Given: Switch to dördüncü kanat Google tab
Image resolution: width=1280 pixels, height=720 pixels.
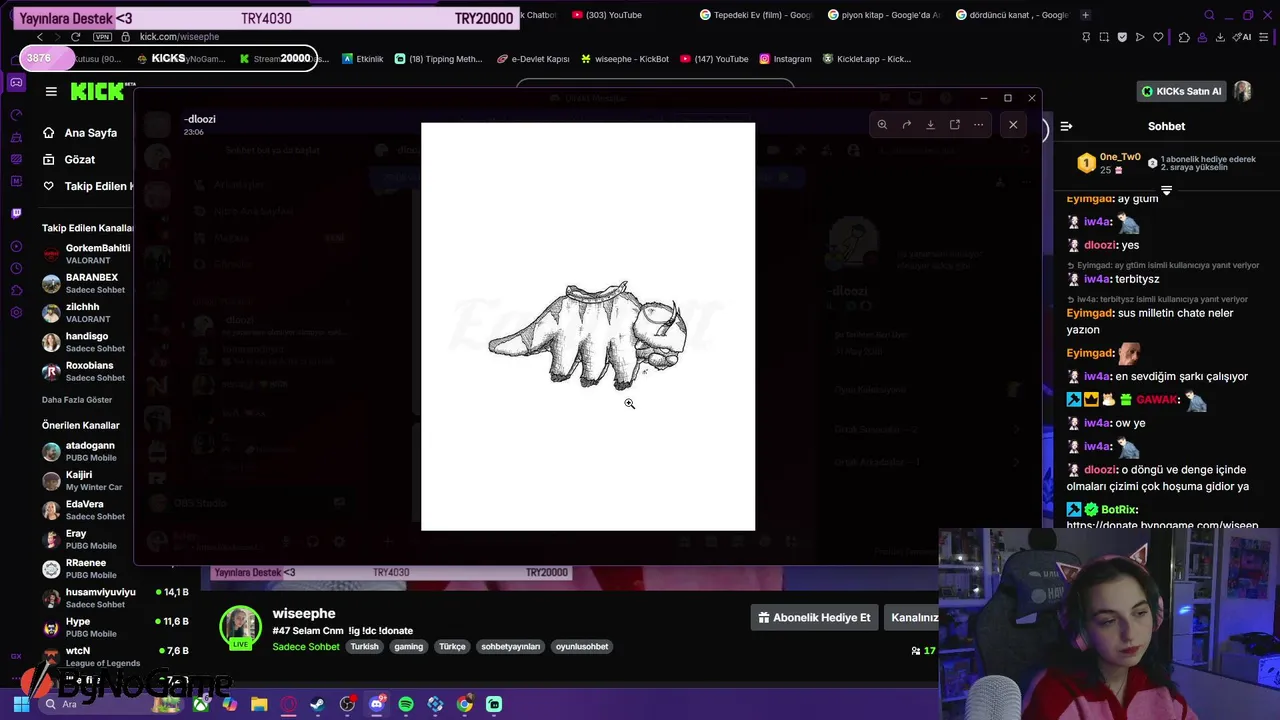Looking at the screenshot, I should [1012, 15].
